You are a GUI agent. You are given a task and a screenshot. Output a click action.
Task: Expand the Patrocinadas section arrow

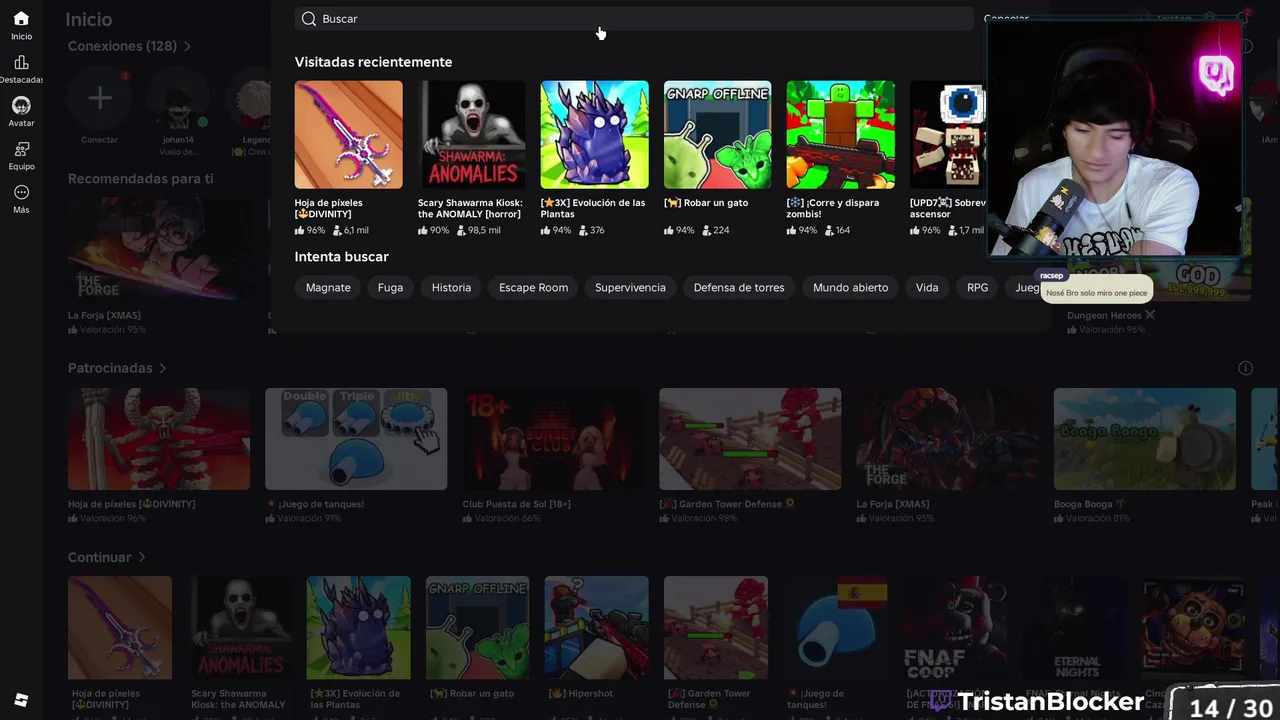[162, 368]
